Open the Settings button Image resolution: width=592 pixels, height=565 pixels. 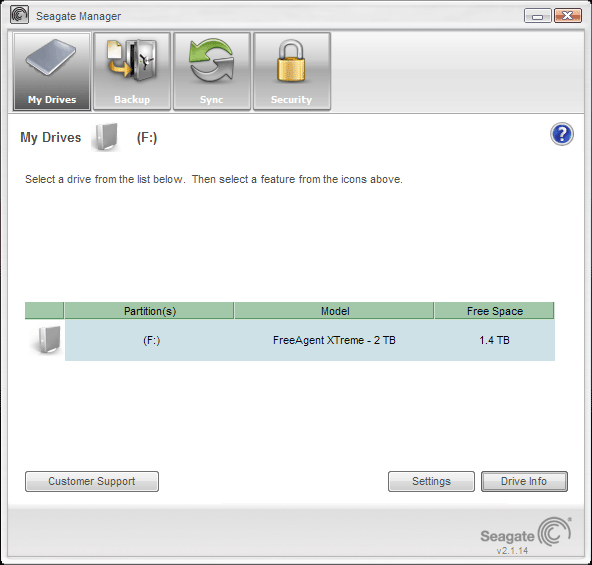point(431,481)
